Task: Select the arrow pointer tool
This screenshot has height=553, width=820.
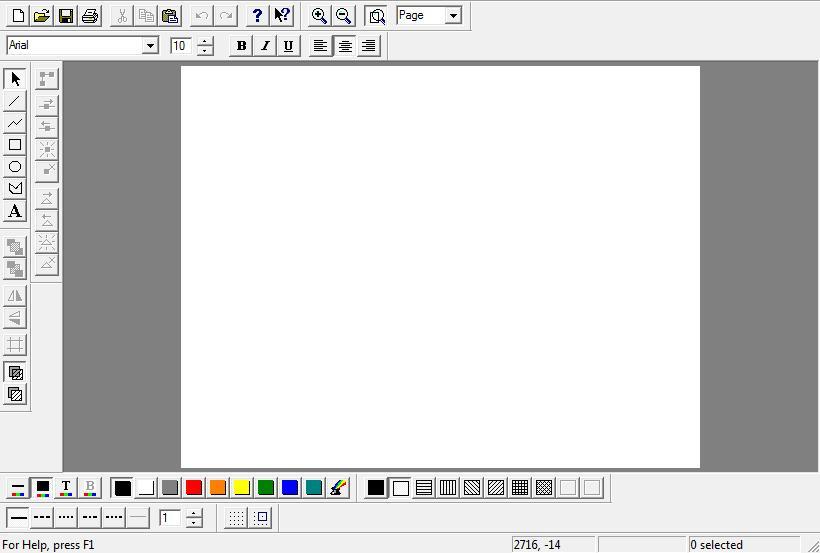Action: 15,79
